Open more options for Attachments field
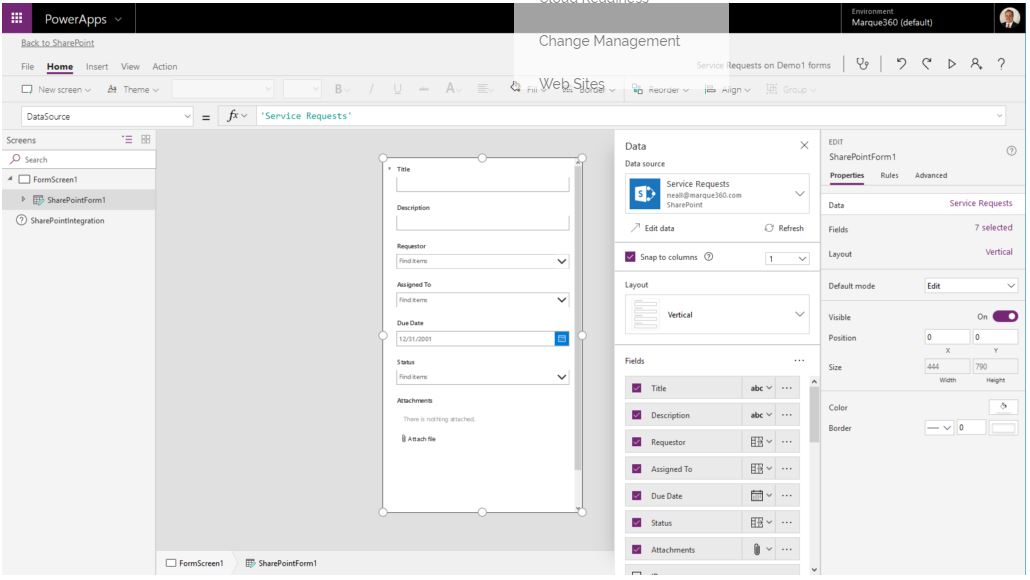 [x=787, y=550]
